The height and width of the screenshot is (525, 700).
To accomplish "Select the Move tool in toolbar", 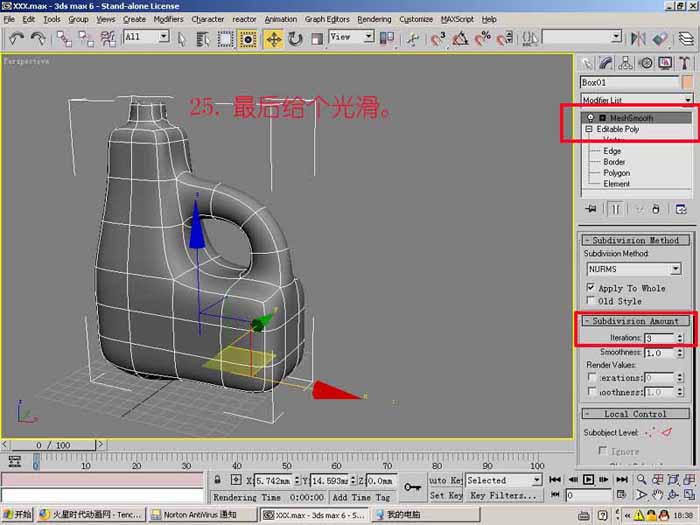I will click(x=273, y=39).
